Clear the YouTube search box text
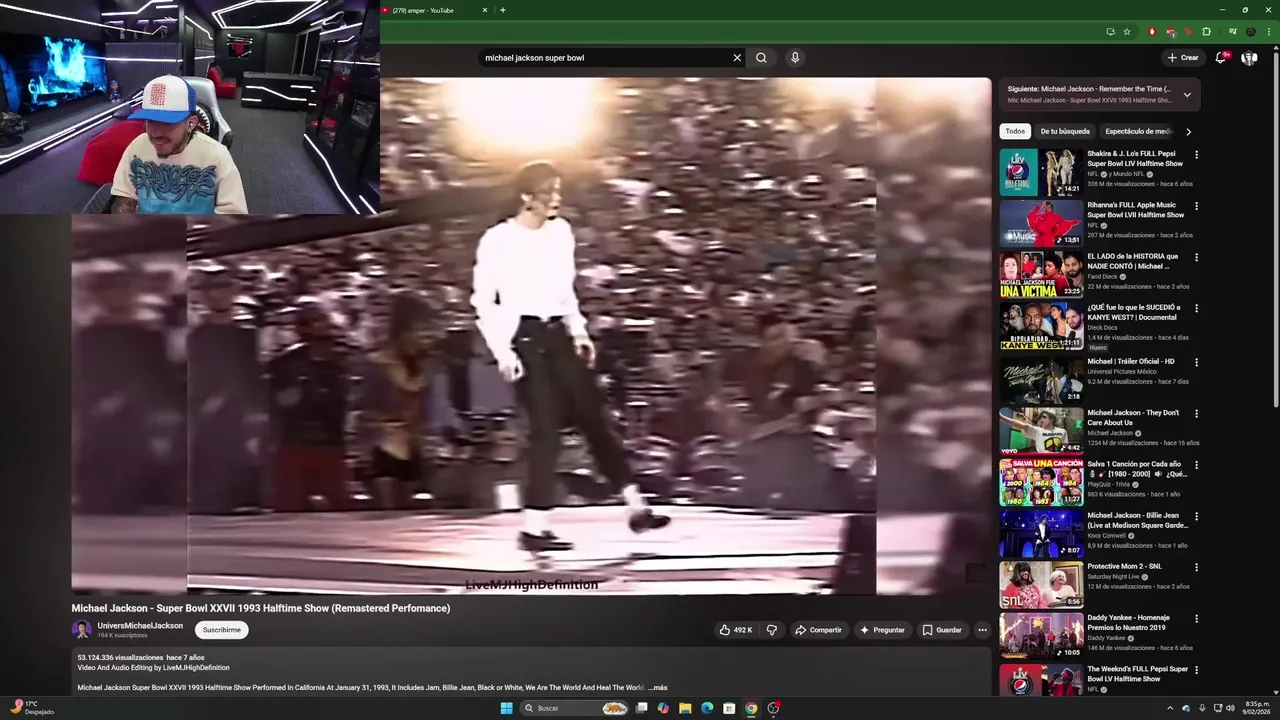This screenshot has width=1280, height=720. [737, 58]
